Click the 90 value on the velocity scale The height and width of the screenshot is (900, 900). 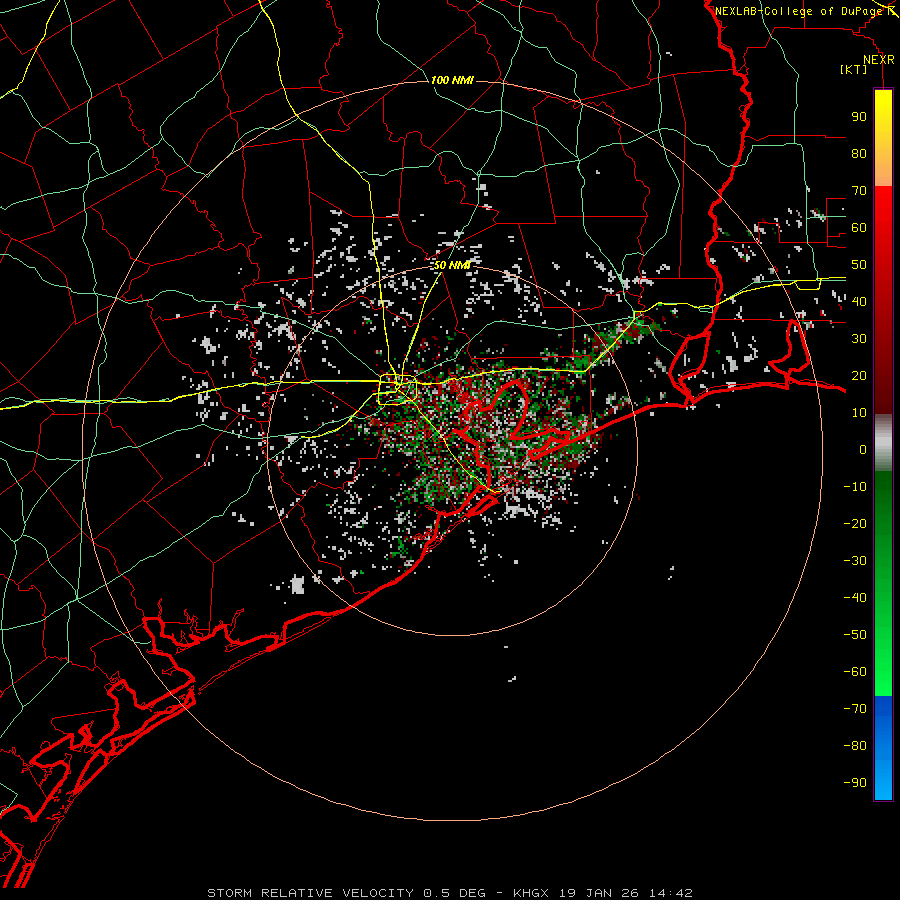click(x=859, y=117)
